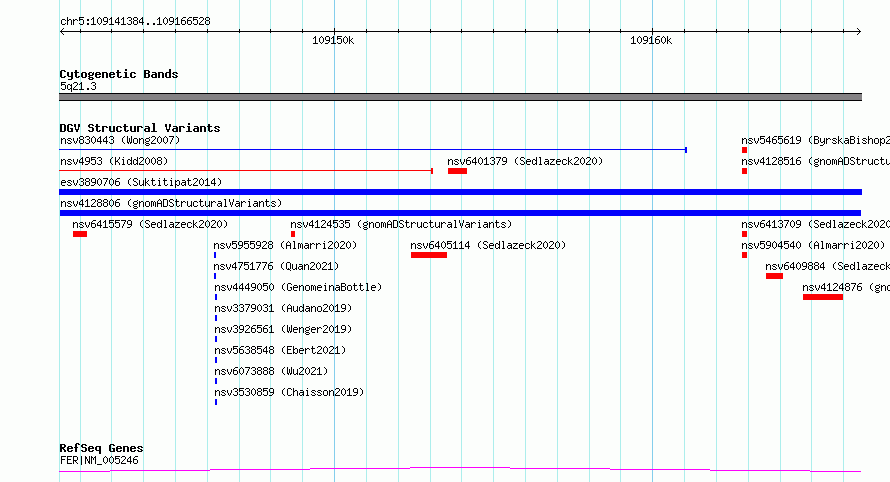
Task: Open nsv4124535 (gnomADStructuralVariants) label
Action: pos(401,224)
